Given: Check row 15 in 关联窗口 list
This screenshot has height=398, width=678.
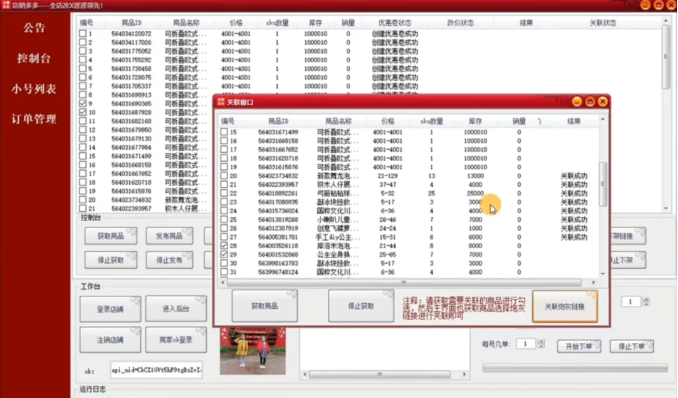Looking at the screenshot, I should 224,132.
